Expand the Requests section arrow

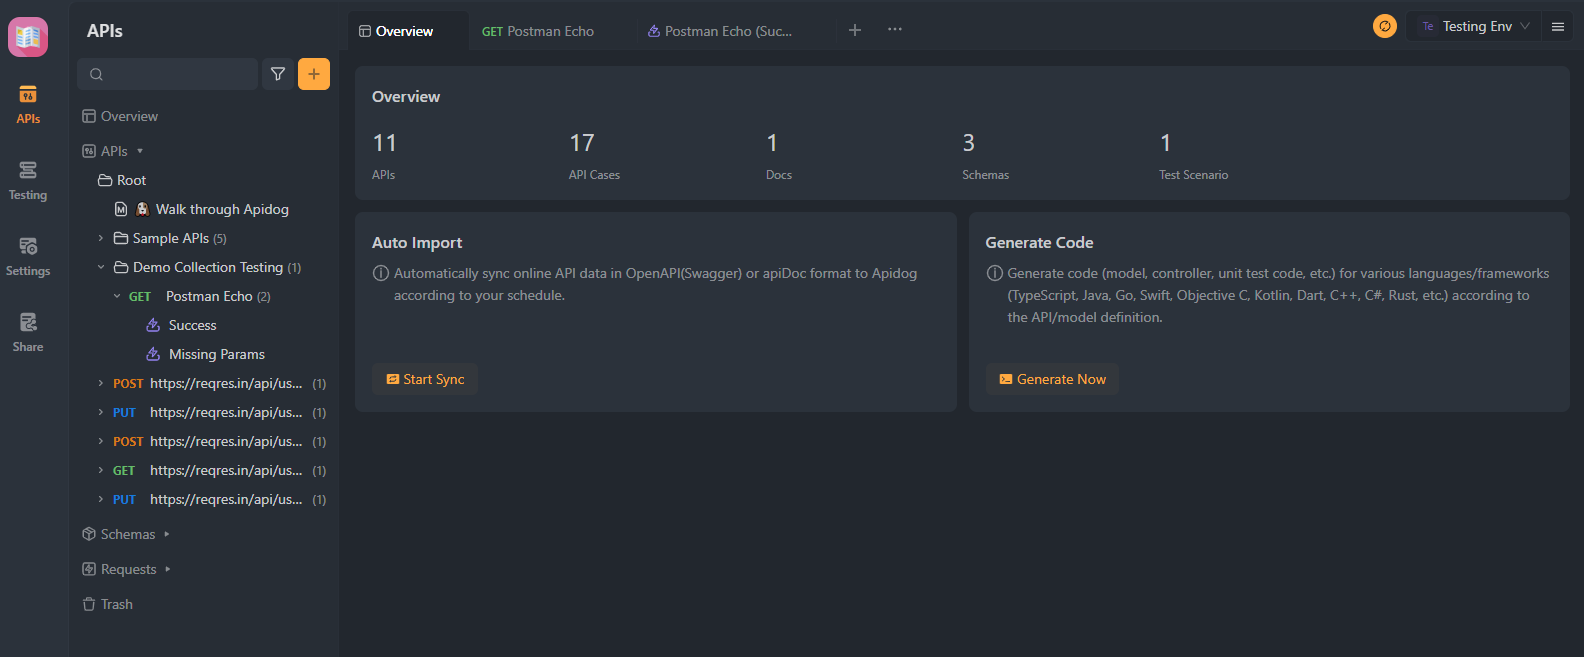point(168,569)
